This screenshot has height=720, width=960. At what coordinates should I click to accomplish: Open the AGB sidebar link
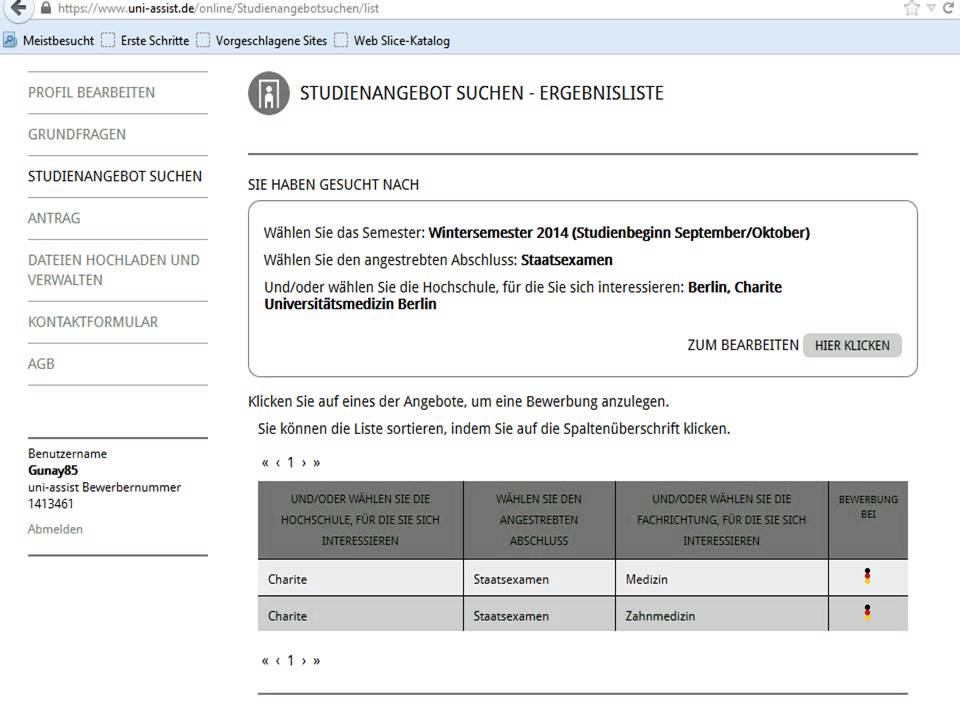tap(41, 364)
